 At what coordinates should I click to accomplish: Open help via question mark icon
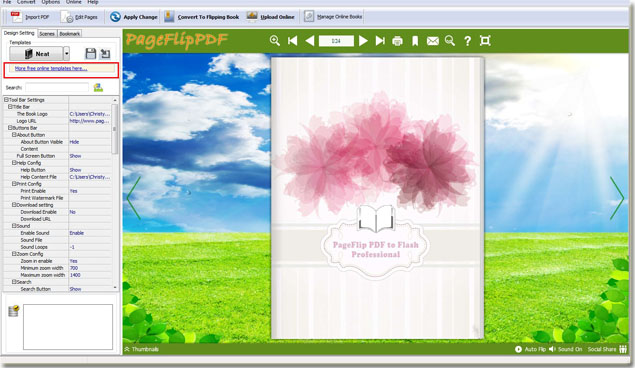pyautogui.click(x=467, y=41)
